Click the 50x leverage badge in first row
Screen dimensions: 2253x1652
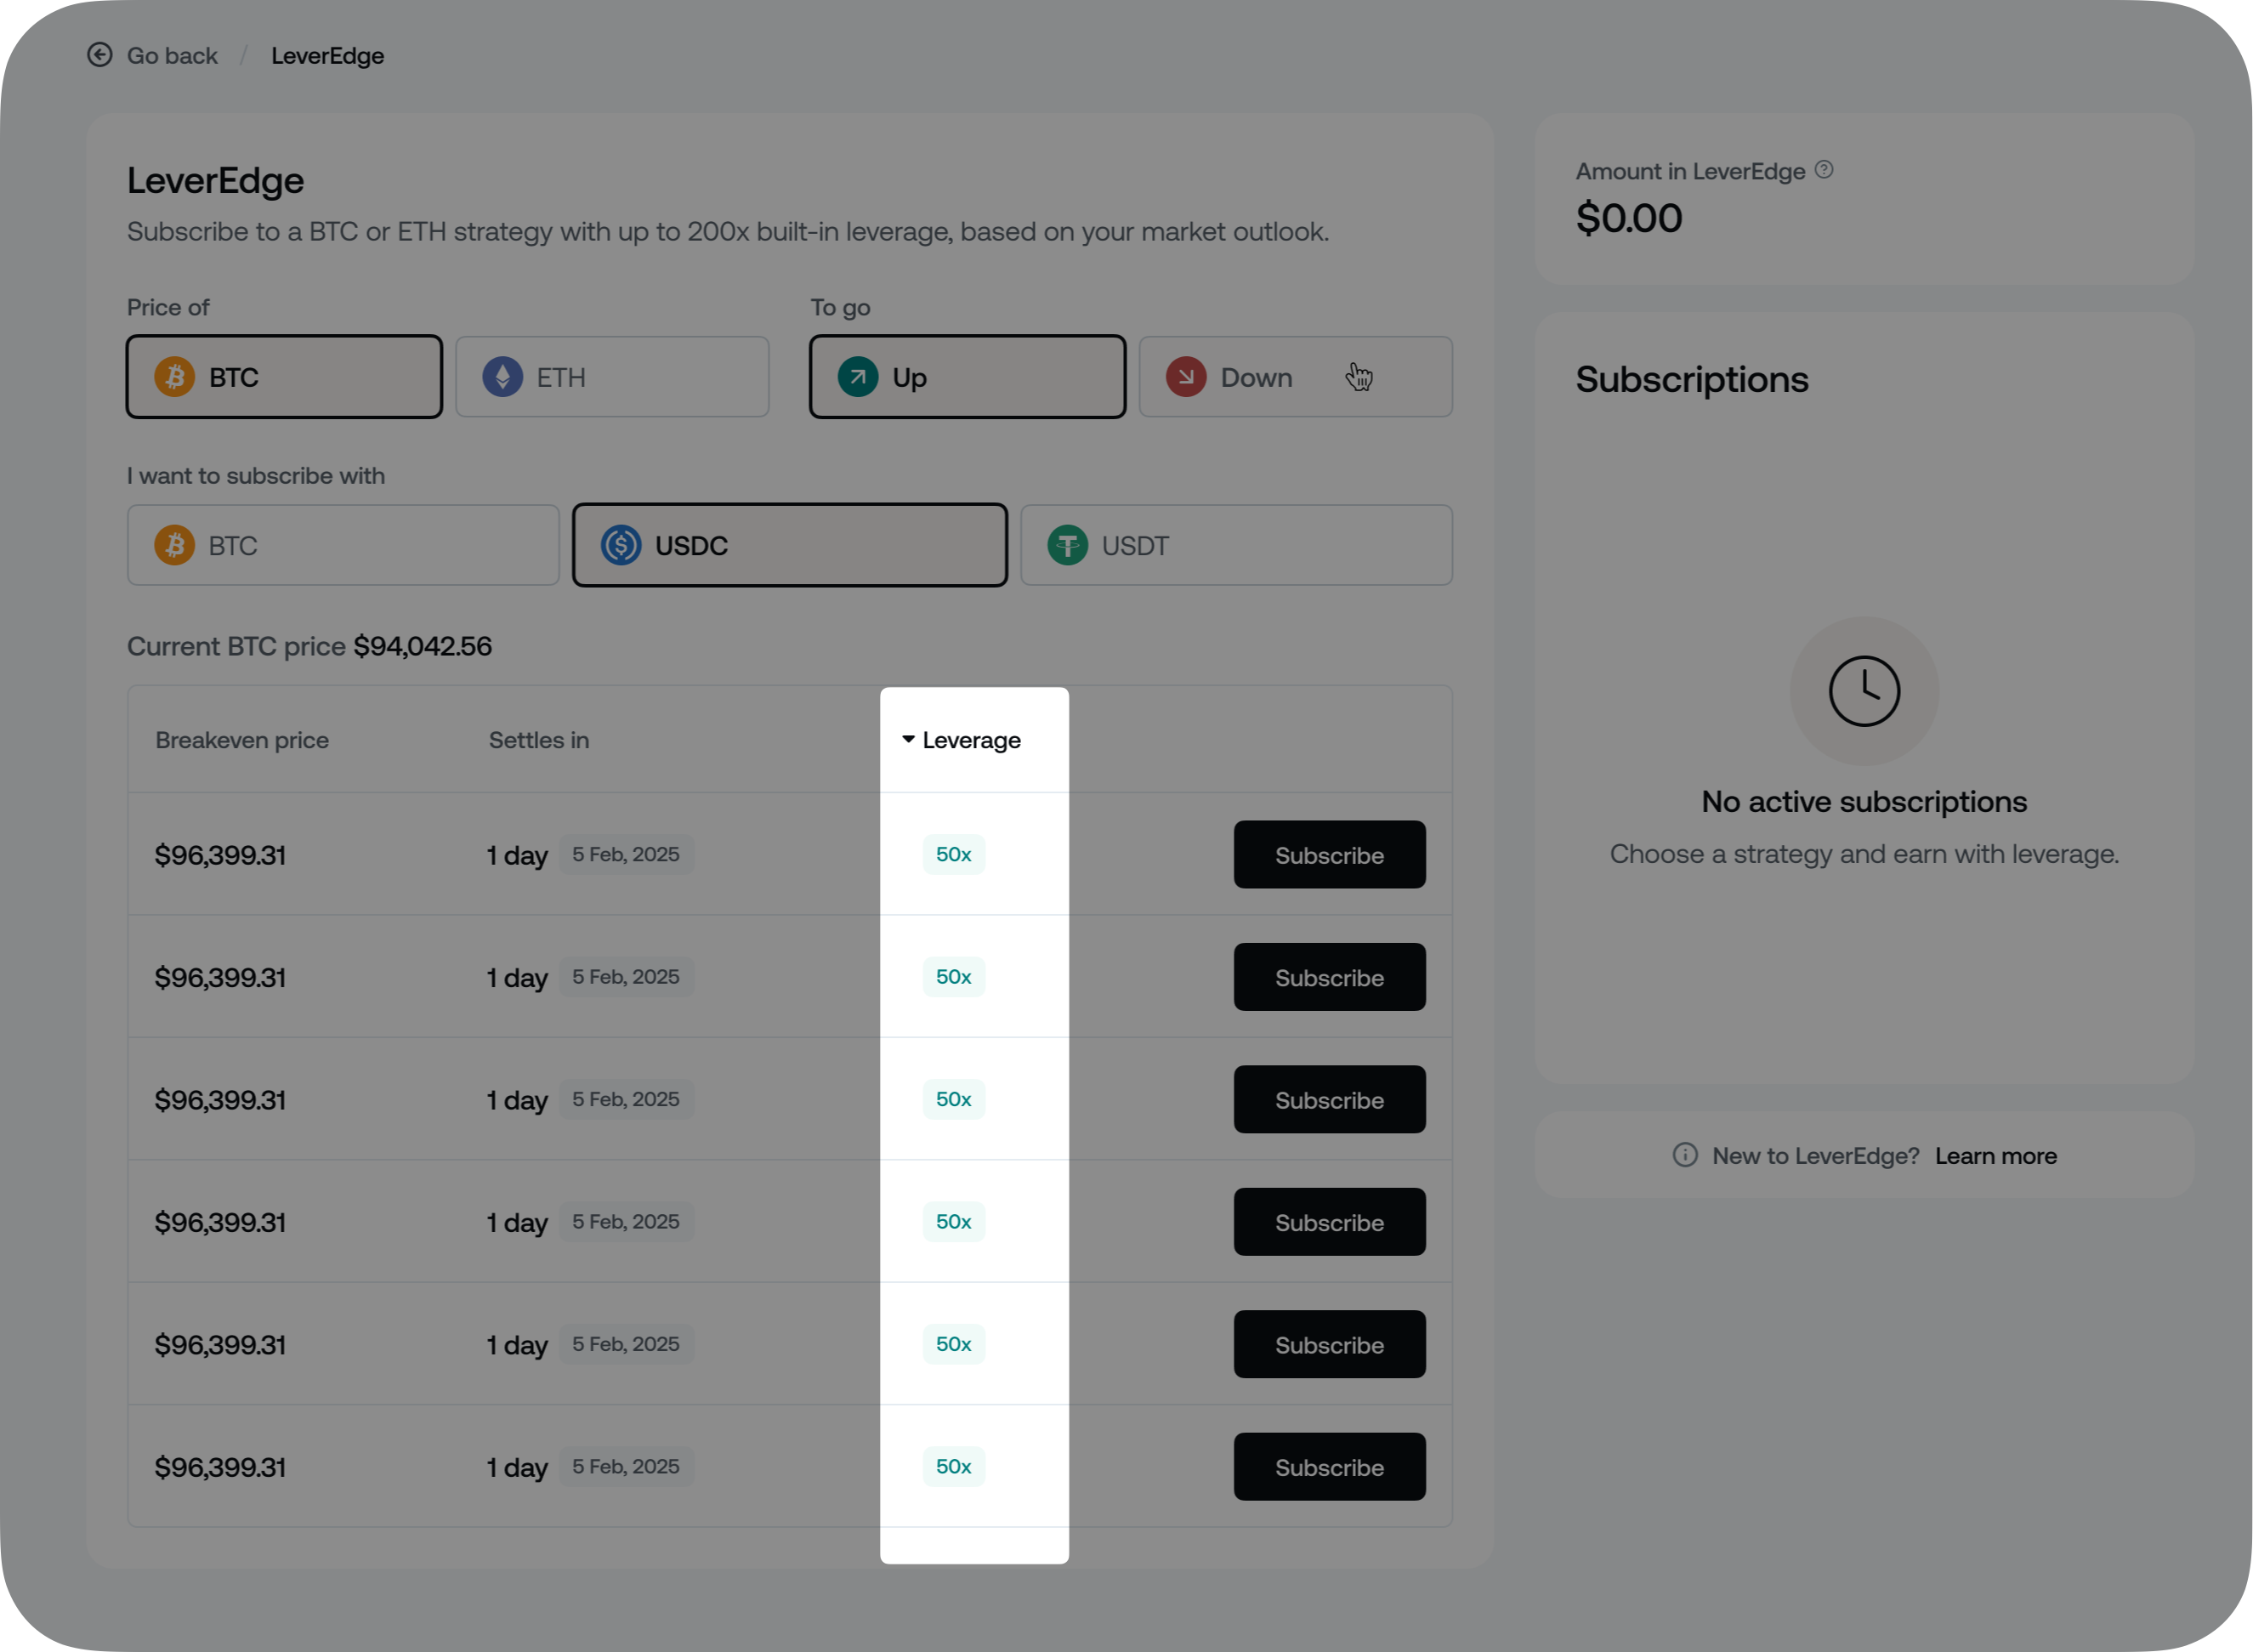click(x=953, y=854)
